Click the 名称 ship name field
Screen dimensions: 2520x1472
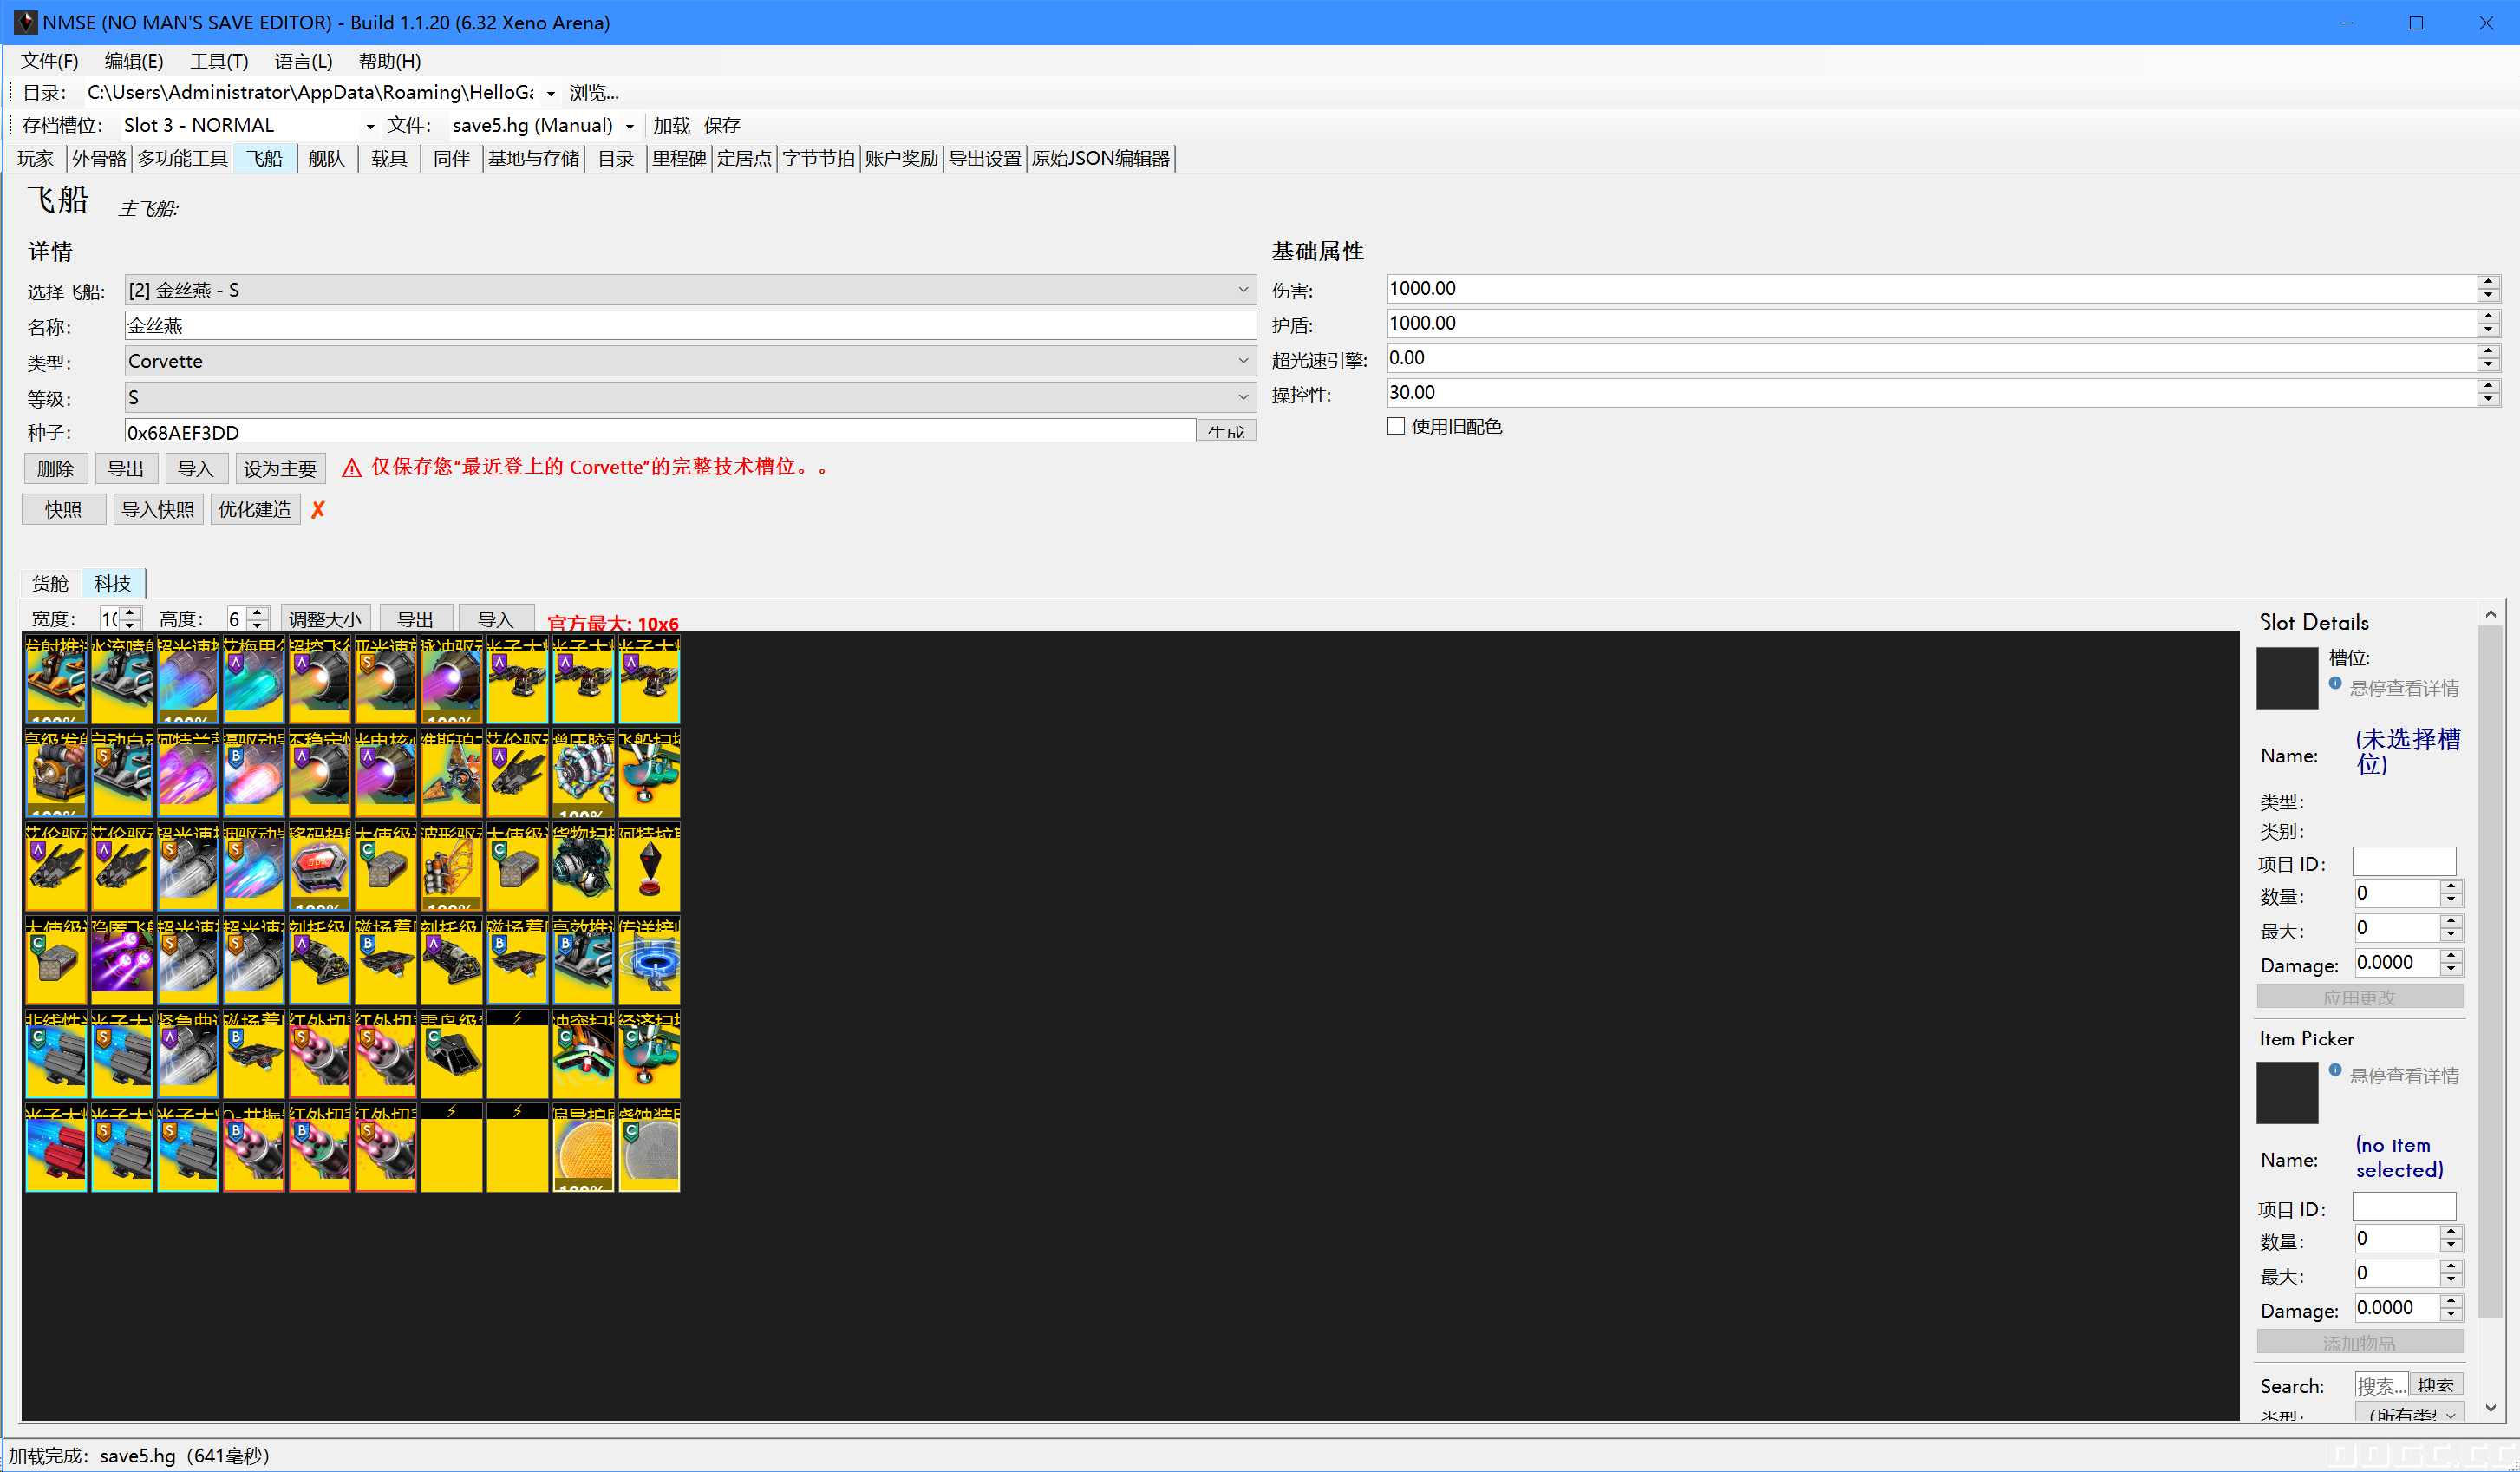pyautogui.click(x=690, y=326)
